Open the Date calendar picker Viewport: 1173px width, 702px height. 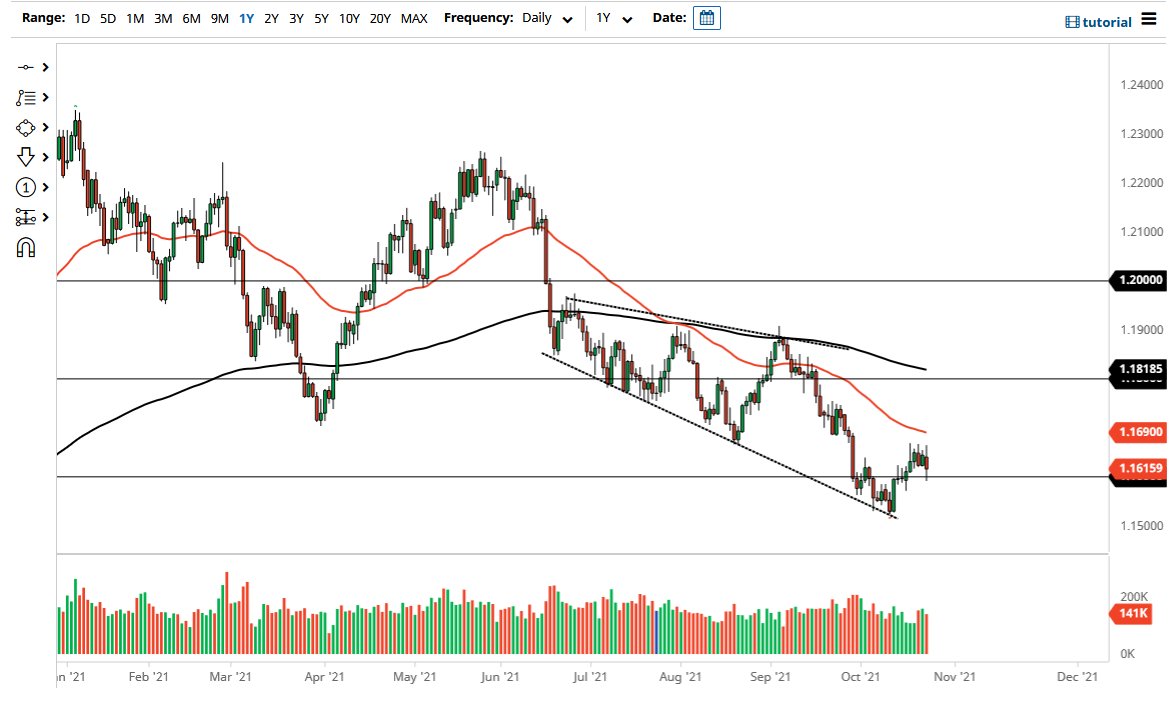click(707, 17)
